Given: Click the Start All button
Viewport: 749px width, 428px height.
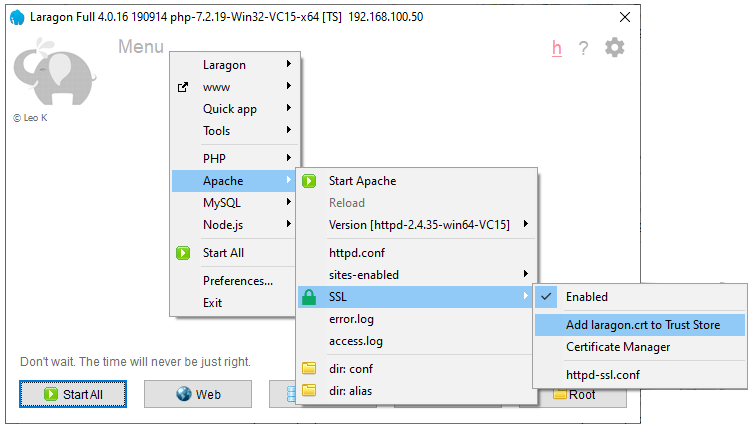Looking at the screenshot, I should [x=73, y=394].
